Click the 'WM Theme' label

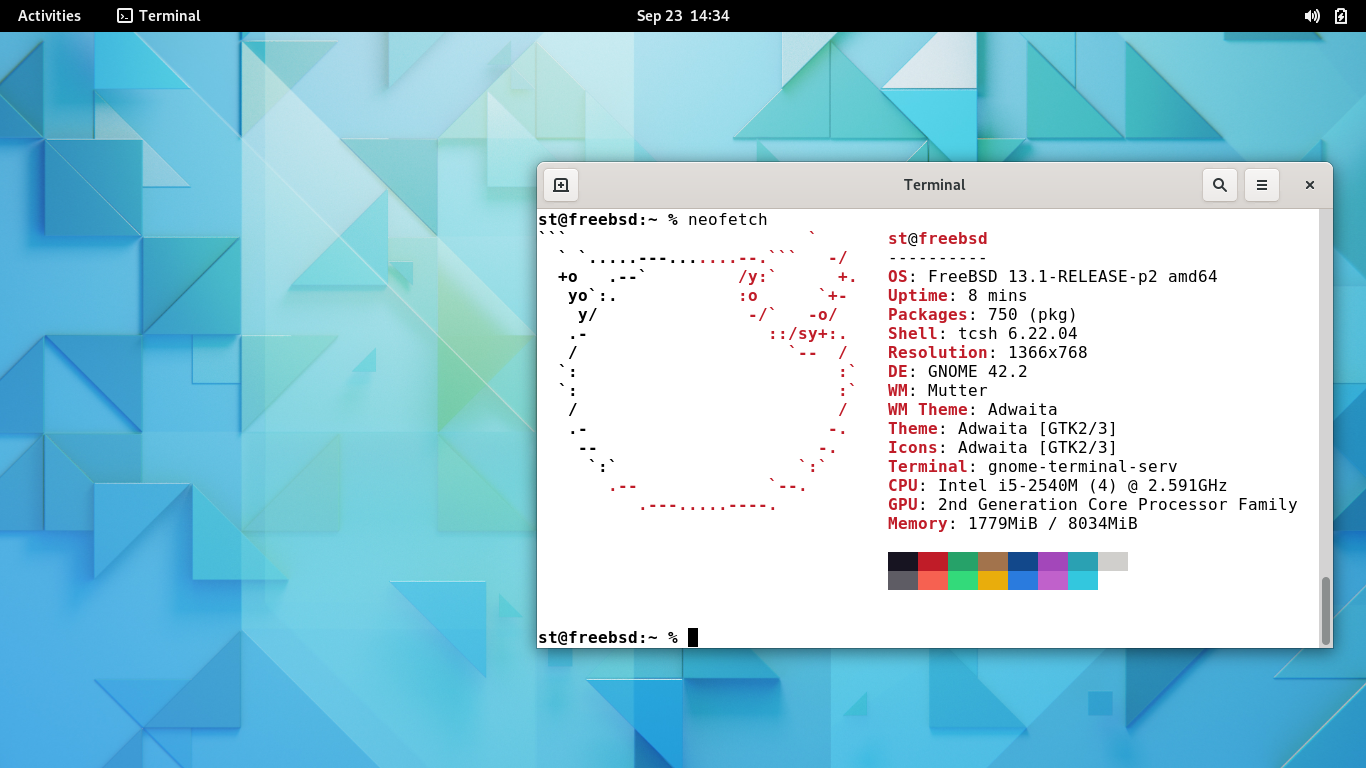[x=928, y=410]
